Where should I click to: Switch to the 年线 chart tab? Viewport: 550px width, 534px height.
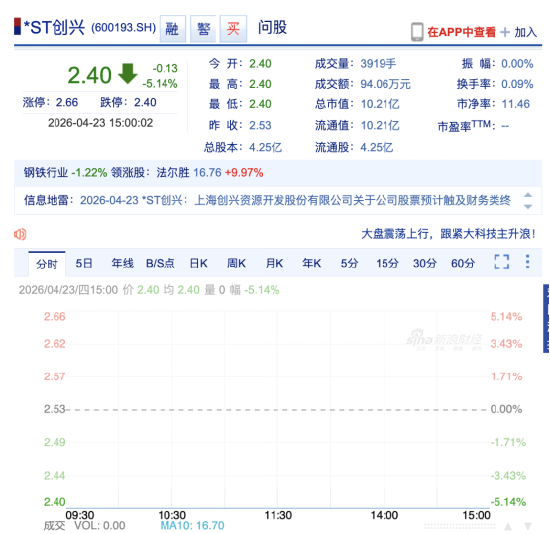(x=122, y=263)
